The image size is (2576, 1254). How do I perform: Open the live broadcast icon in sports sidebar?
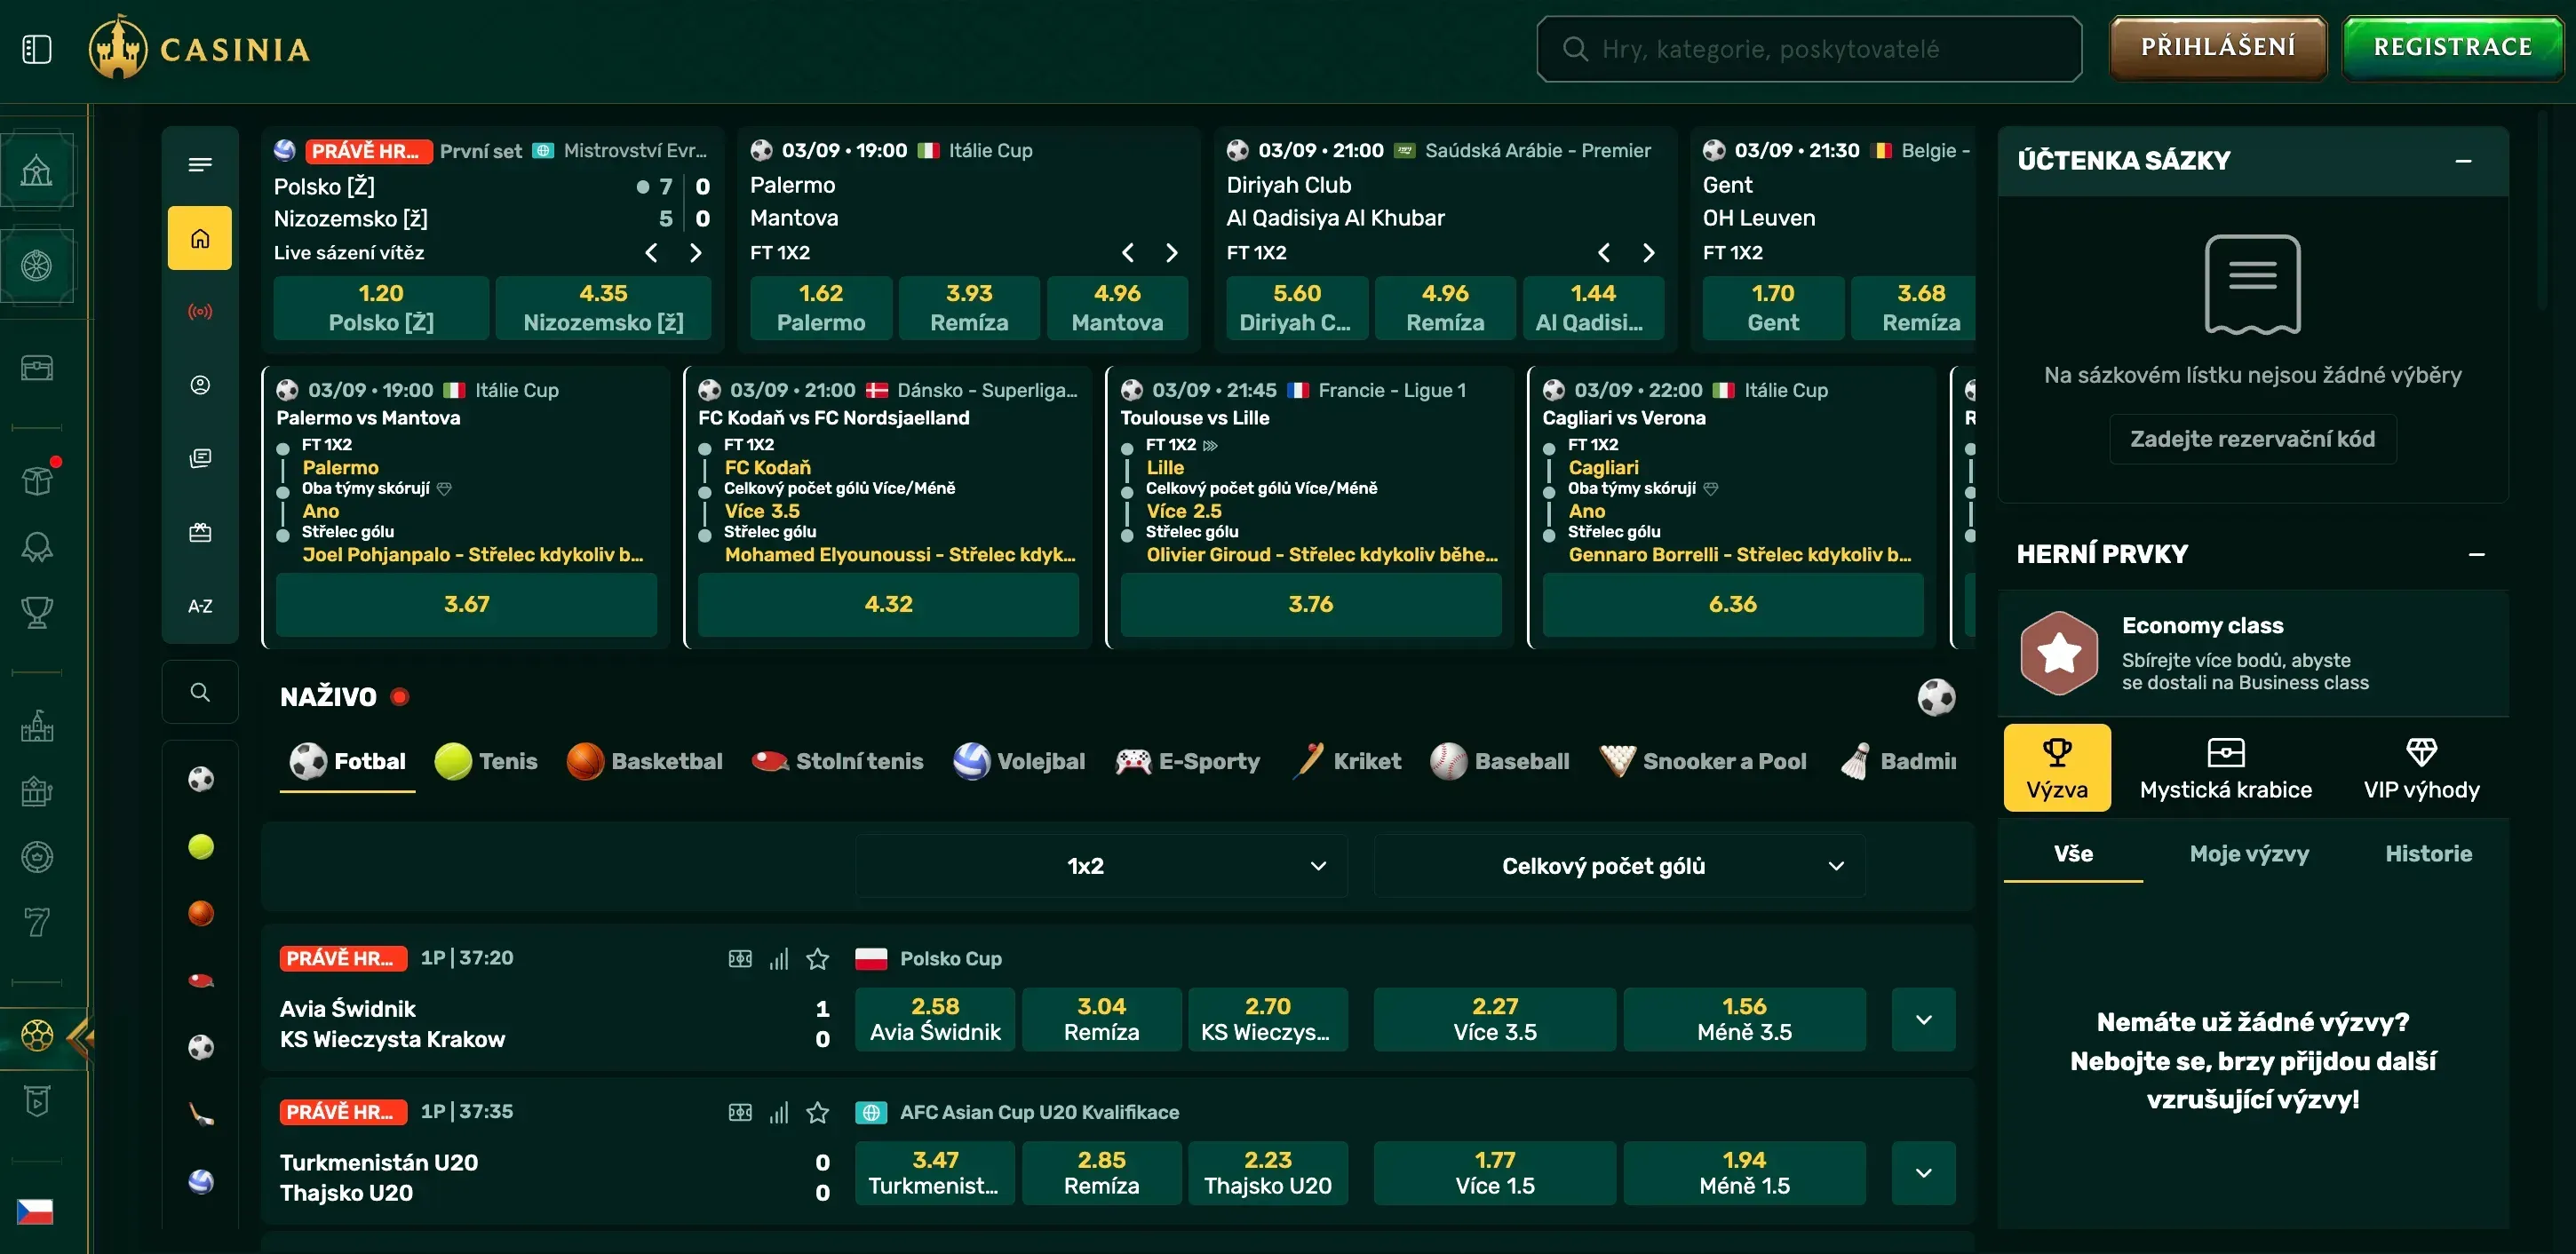click(x=200, y=311)
